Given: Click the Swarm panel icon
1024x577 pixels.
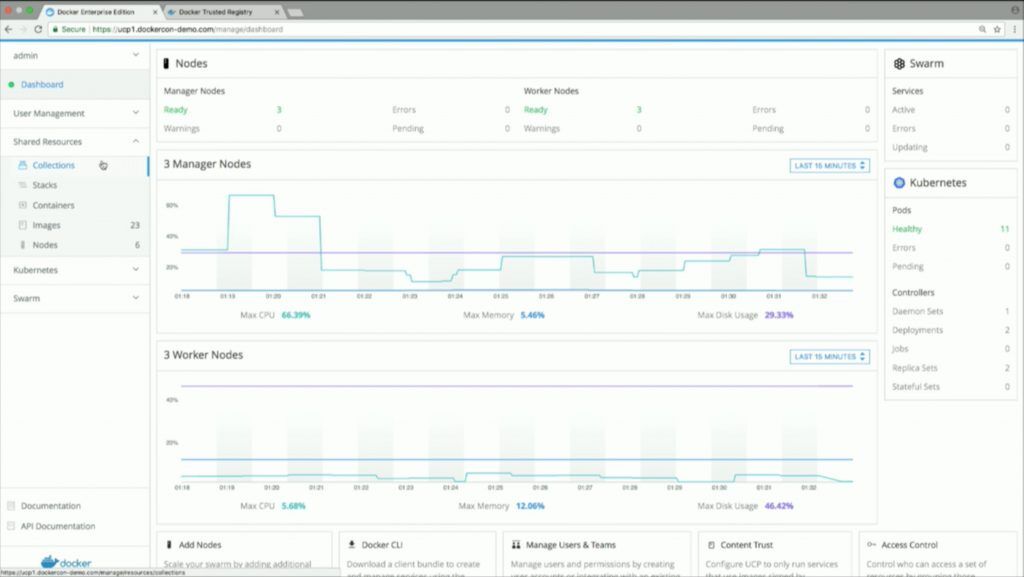Looking at the screenshot, I should click(899, 63).
